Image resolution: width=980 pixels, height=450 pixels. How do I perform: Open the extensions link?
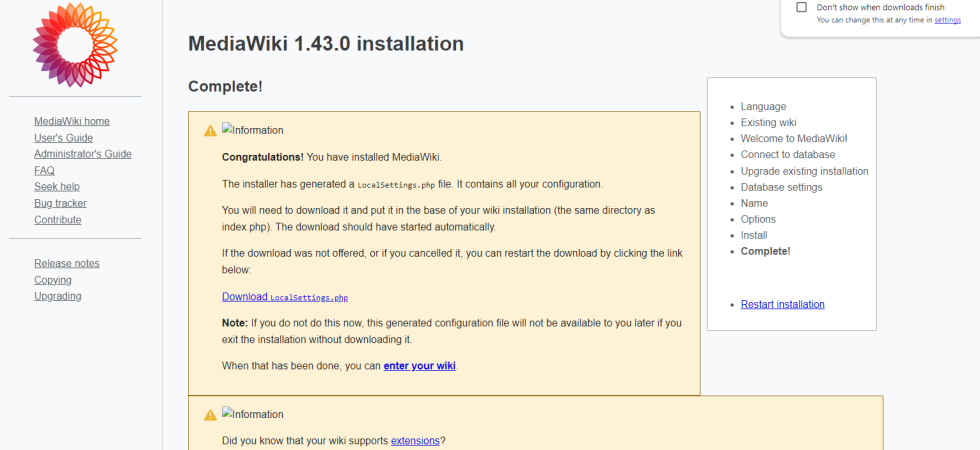[x=415, y=441]
